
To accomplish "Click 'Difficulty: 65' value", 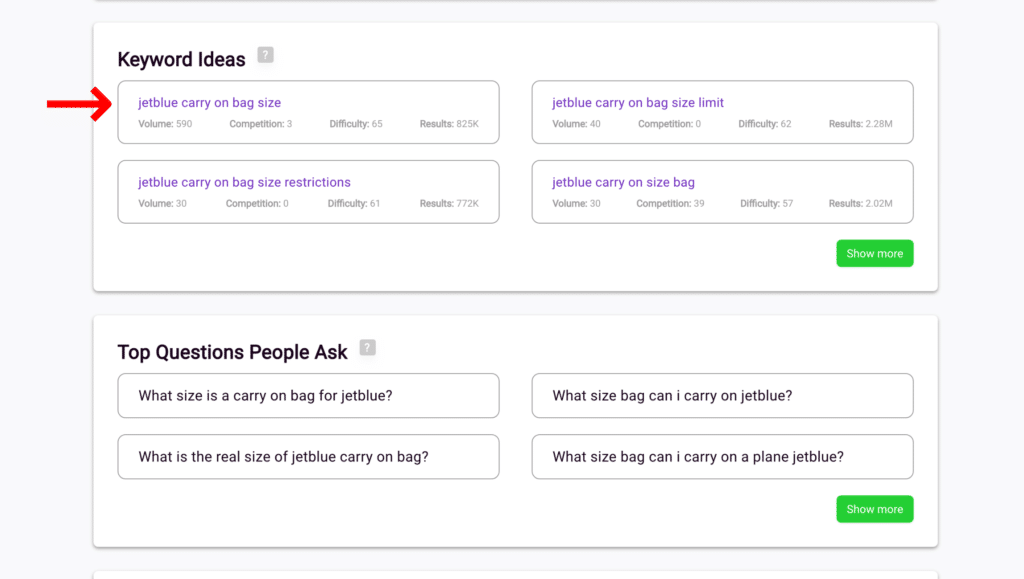I will (x=356, y=124).
